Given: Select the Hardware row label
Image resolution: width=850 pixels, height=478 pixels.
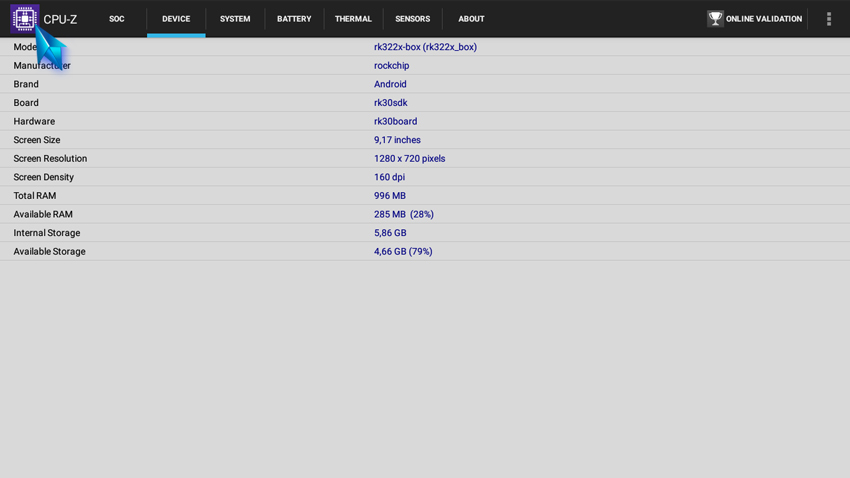Looking at the screenshot, I should [34, 121].
